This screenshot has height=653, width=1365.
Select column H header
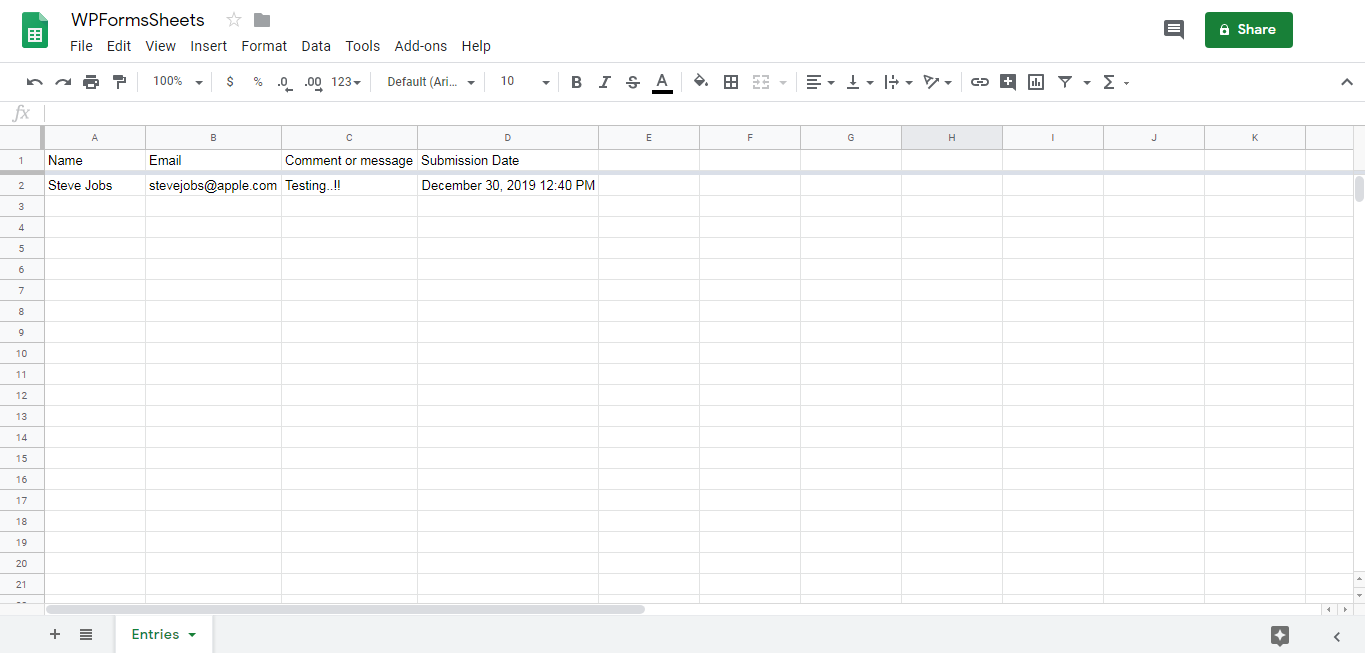click(x=952, y=138)
